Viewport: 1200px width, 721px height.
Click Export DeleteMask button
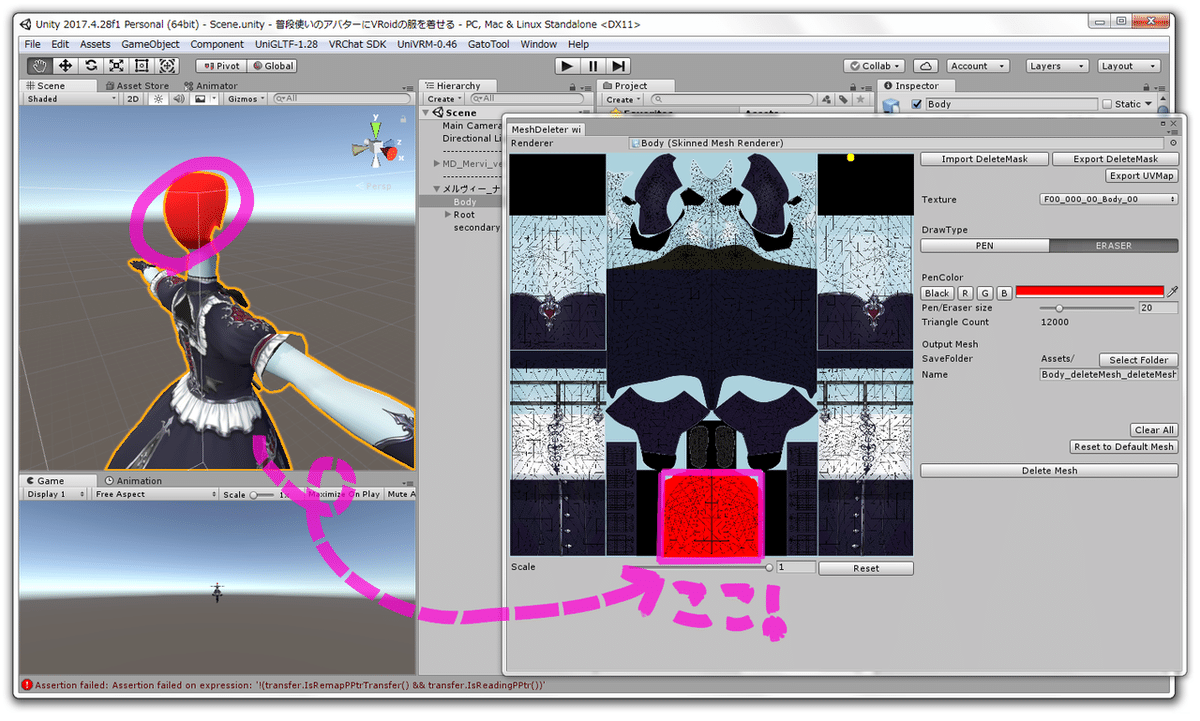(1116, 159)
